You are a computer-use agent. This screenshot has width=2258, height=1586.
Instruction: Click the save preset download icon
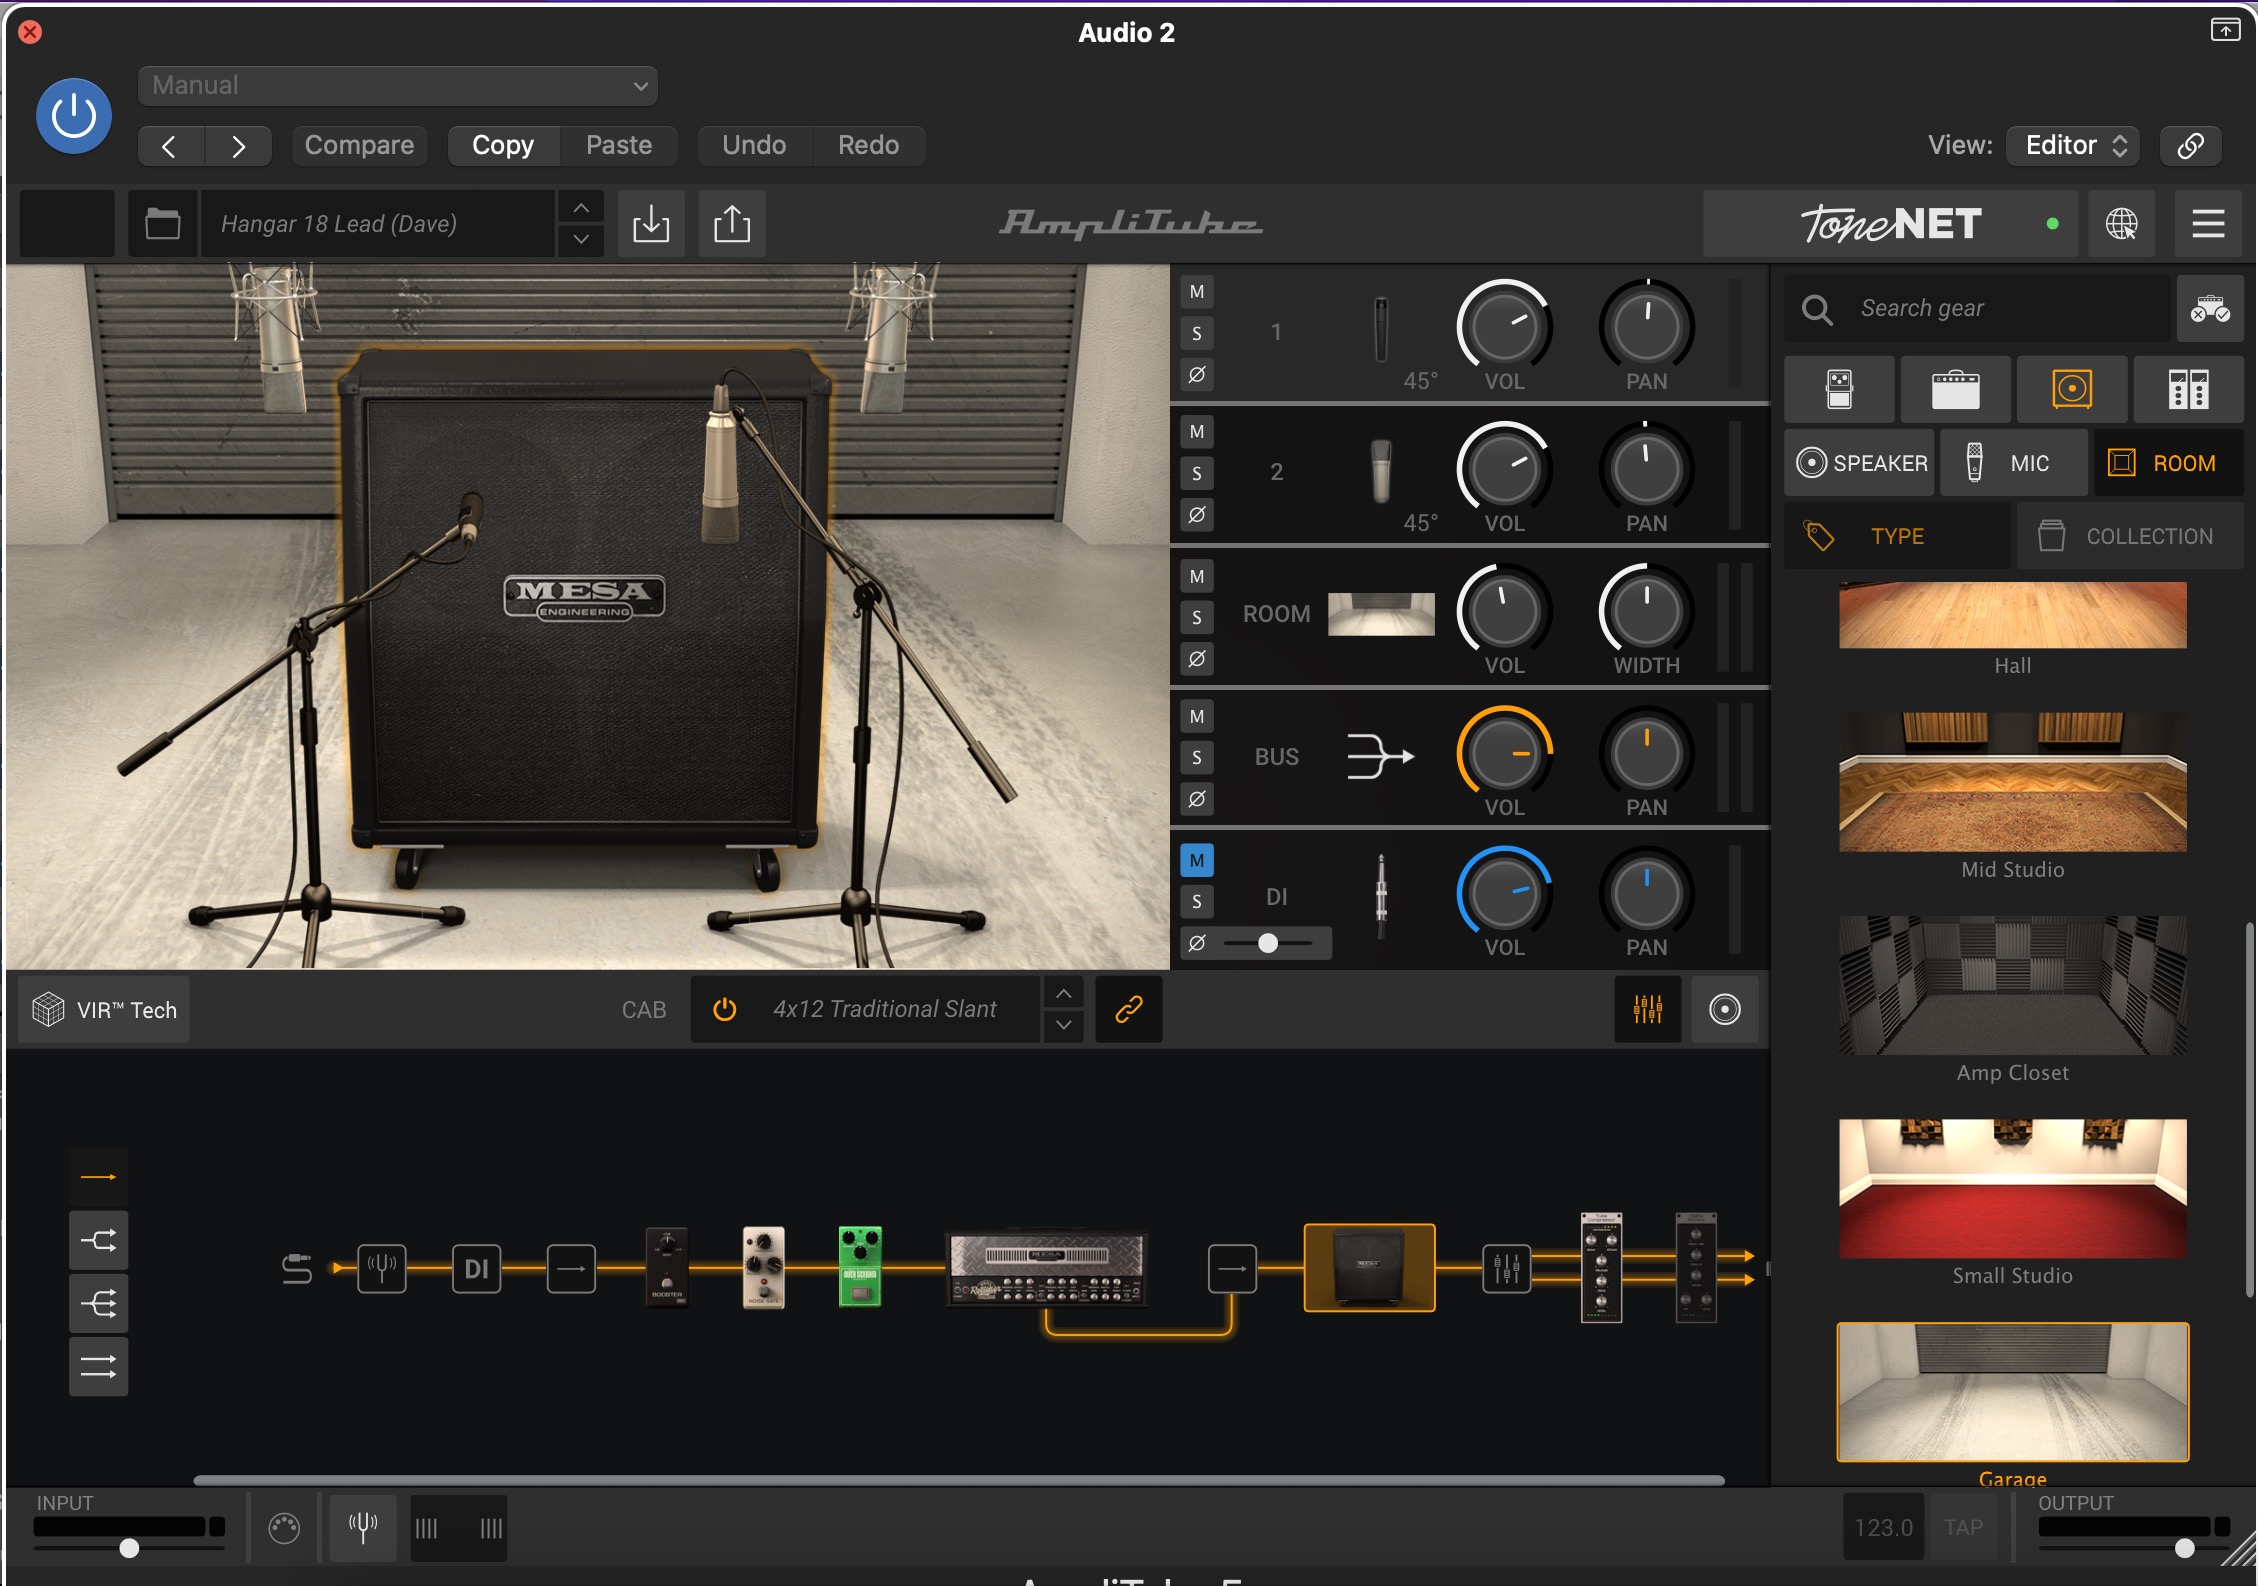click(651, 224)
